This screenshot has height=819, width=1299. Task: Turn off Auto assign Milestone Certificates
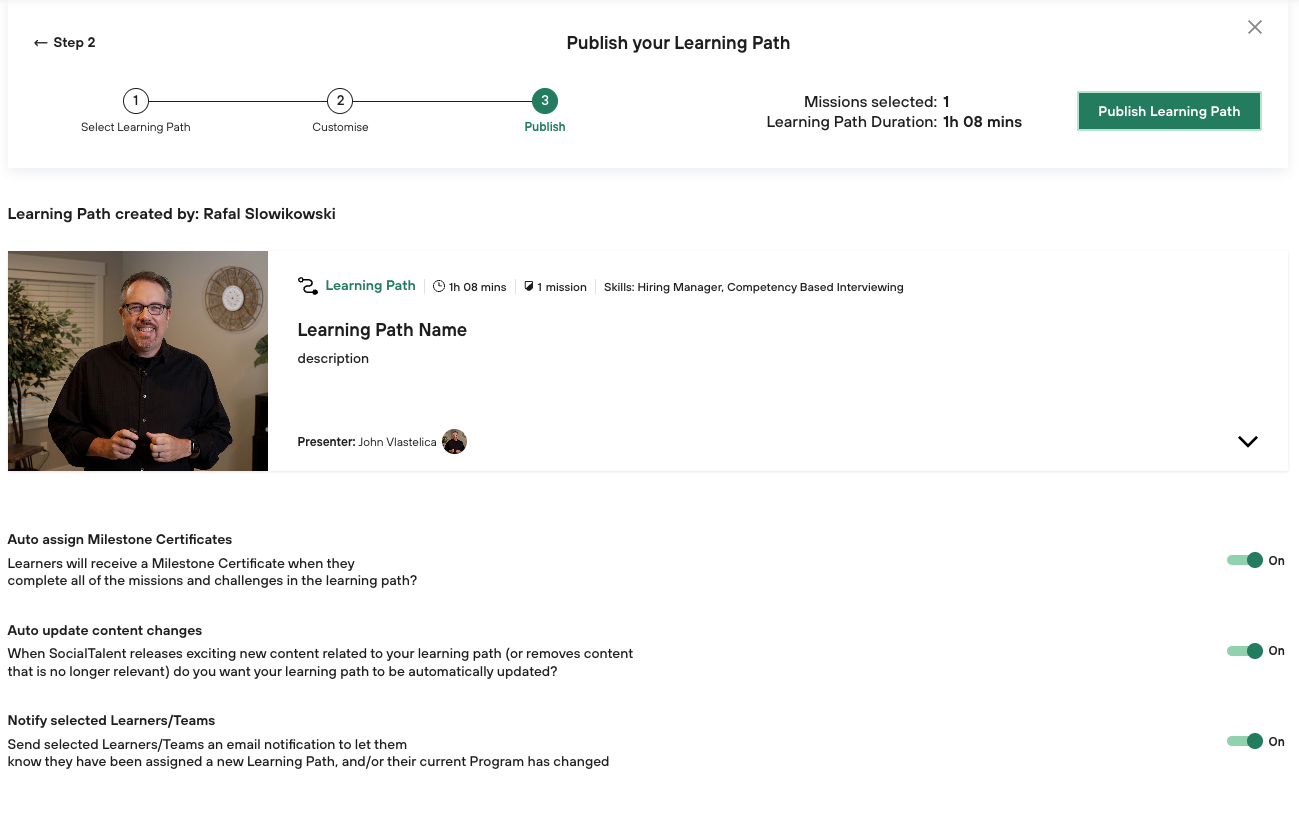1245,561
